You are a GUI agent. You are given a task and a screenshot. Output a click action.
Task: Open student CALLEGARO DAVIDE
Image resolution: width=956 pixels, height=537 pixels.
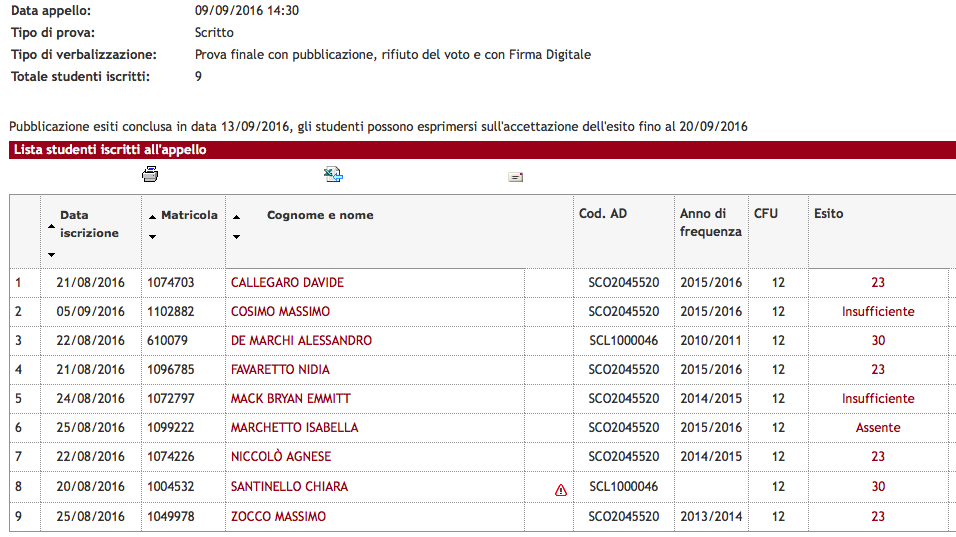287,283
